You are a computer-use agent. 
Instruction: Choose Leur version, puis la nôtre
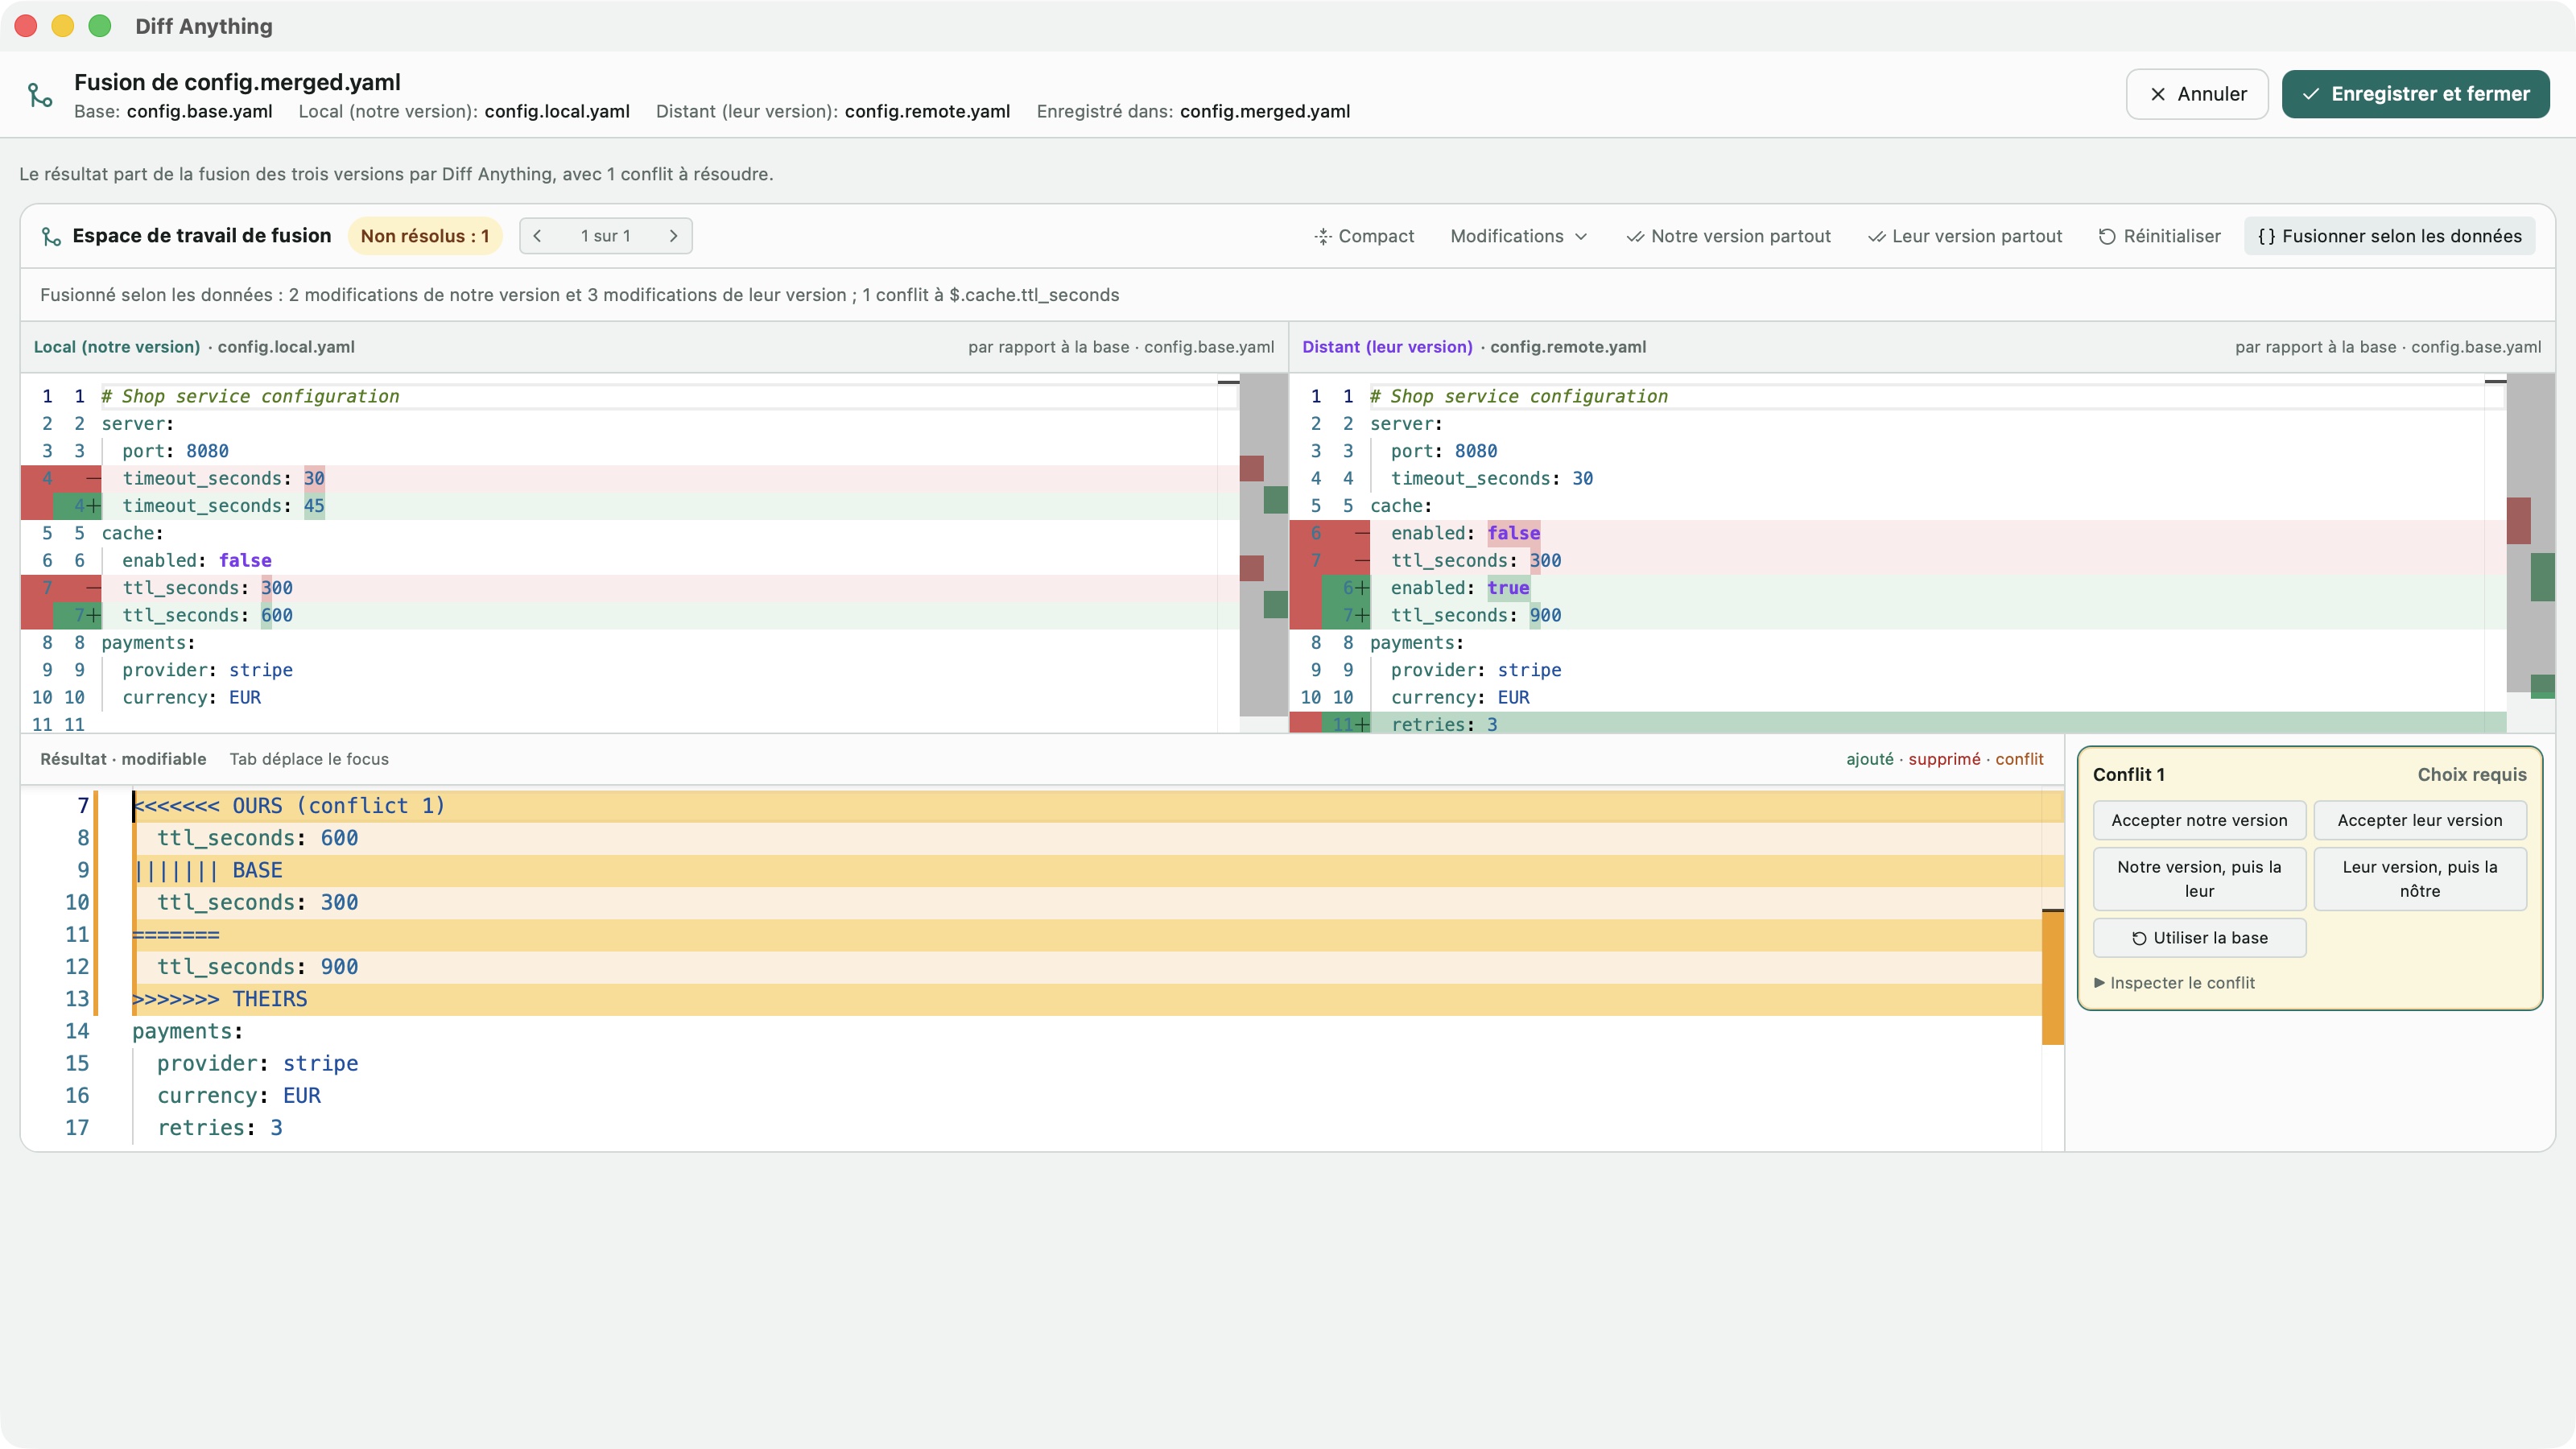click(x=2420, y=879)
